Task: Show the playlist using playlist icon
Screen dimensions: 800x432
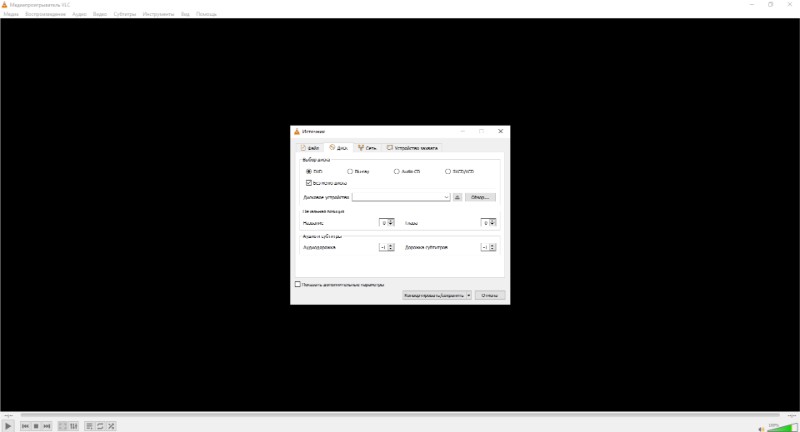Action: point(89,426)
